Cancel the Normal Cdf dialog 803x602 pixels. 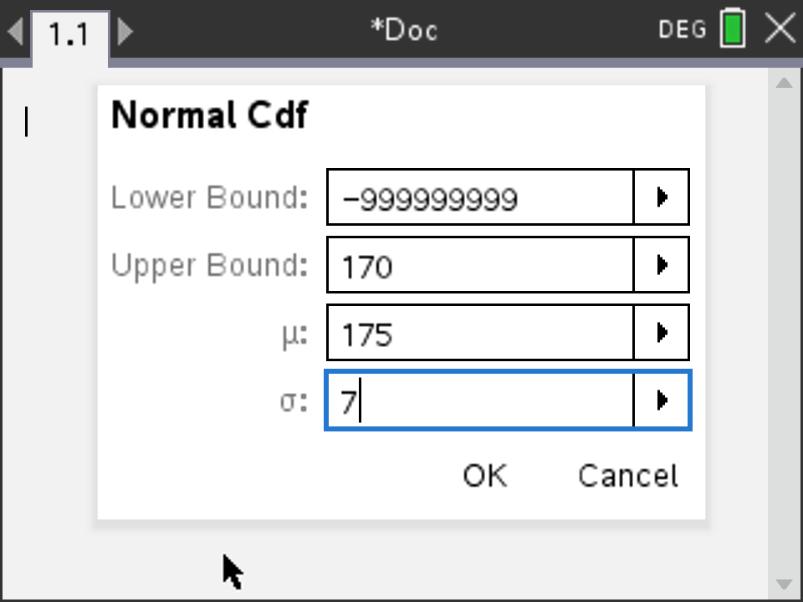coord(628,476)
